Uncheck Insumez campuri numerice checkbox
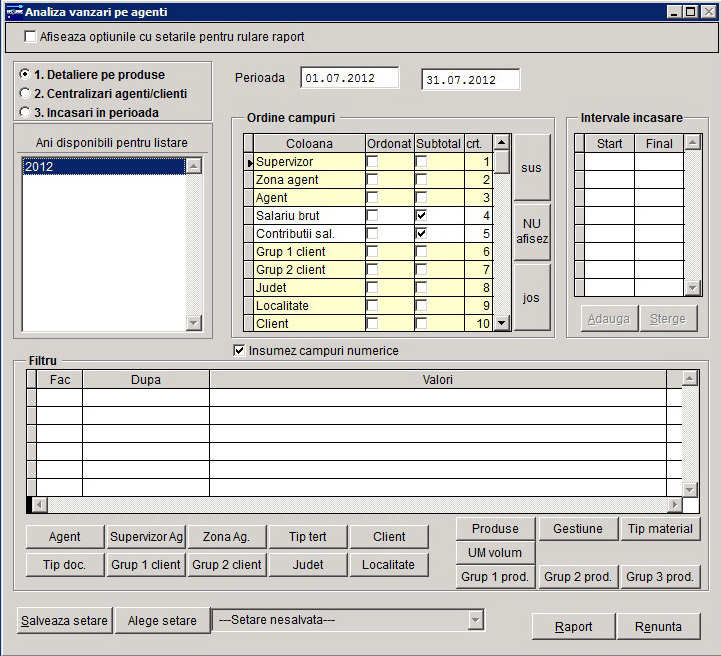The width and height of the screenshot is (721, 656). tap(239, 350)
